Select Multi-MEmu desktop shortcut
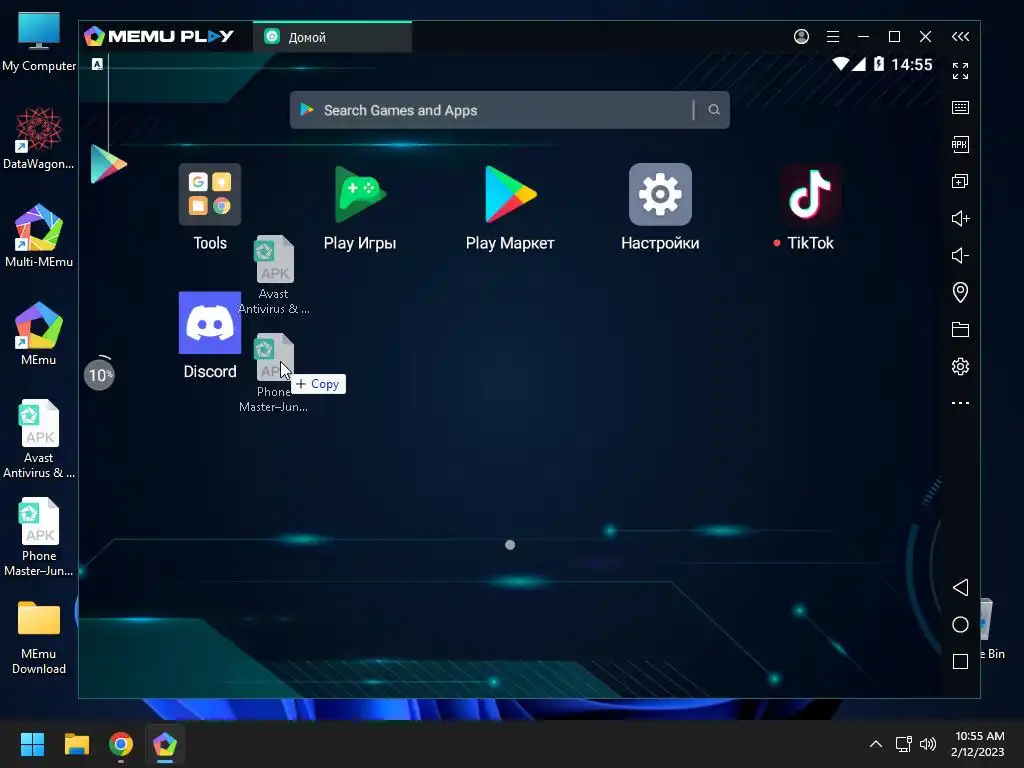Image resolution: width=1024 pixels, height=768 pixels. point(39,236)
